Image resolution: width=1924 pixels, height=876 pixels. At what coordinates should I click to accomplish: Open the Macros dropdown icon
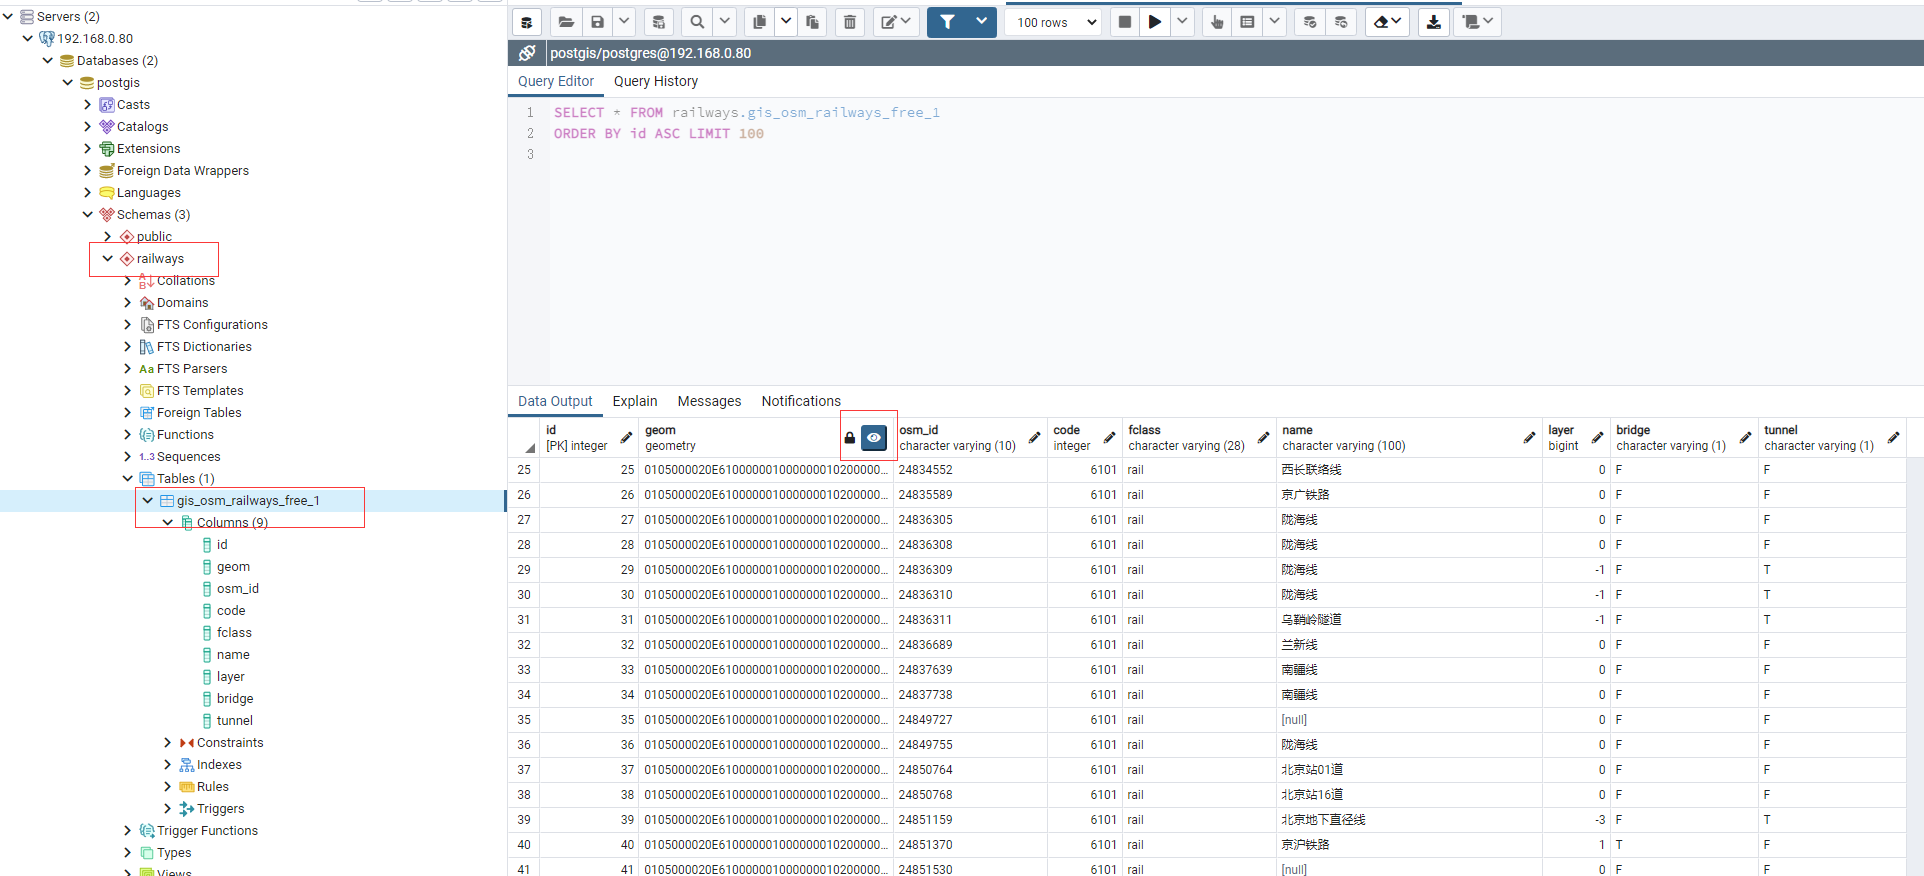pyautogui.click(x=1478, y=22)
